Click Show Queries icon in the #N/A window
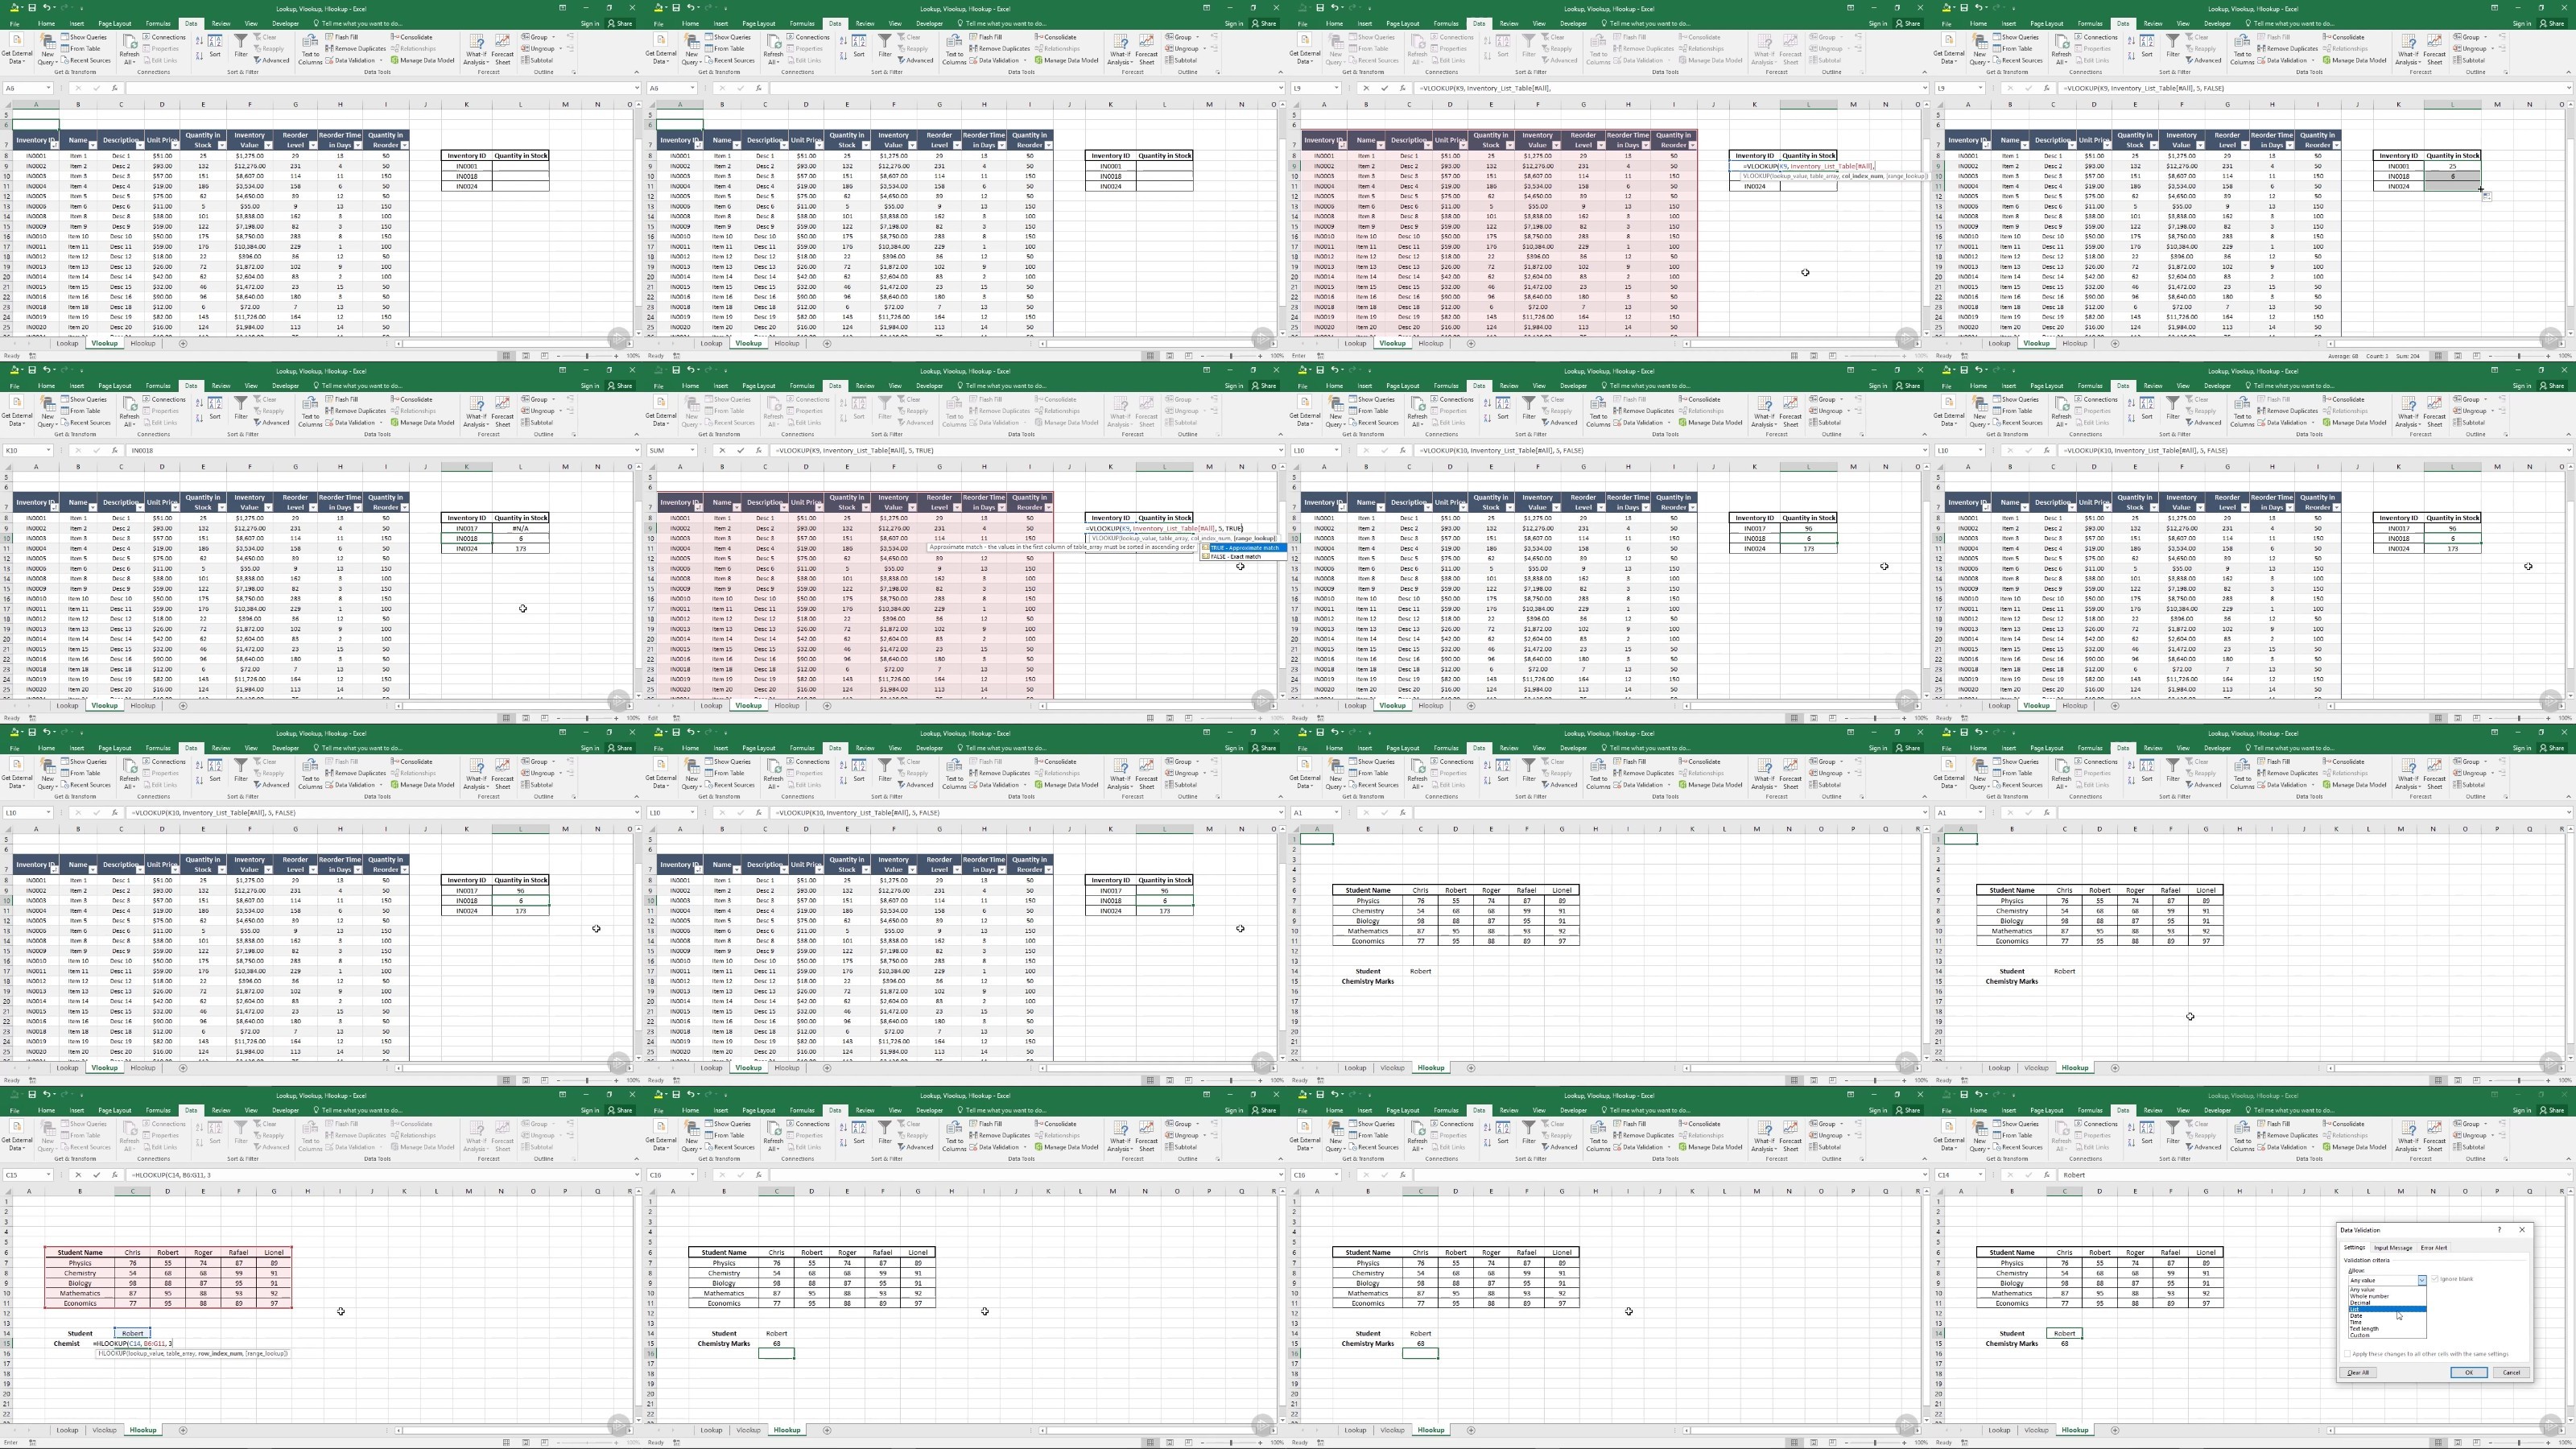Screen dimensions: 2576x1449 [x=65, y=400]
